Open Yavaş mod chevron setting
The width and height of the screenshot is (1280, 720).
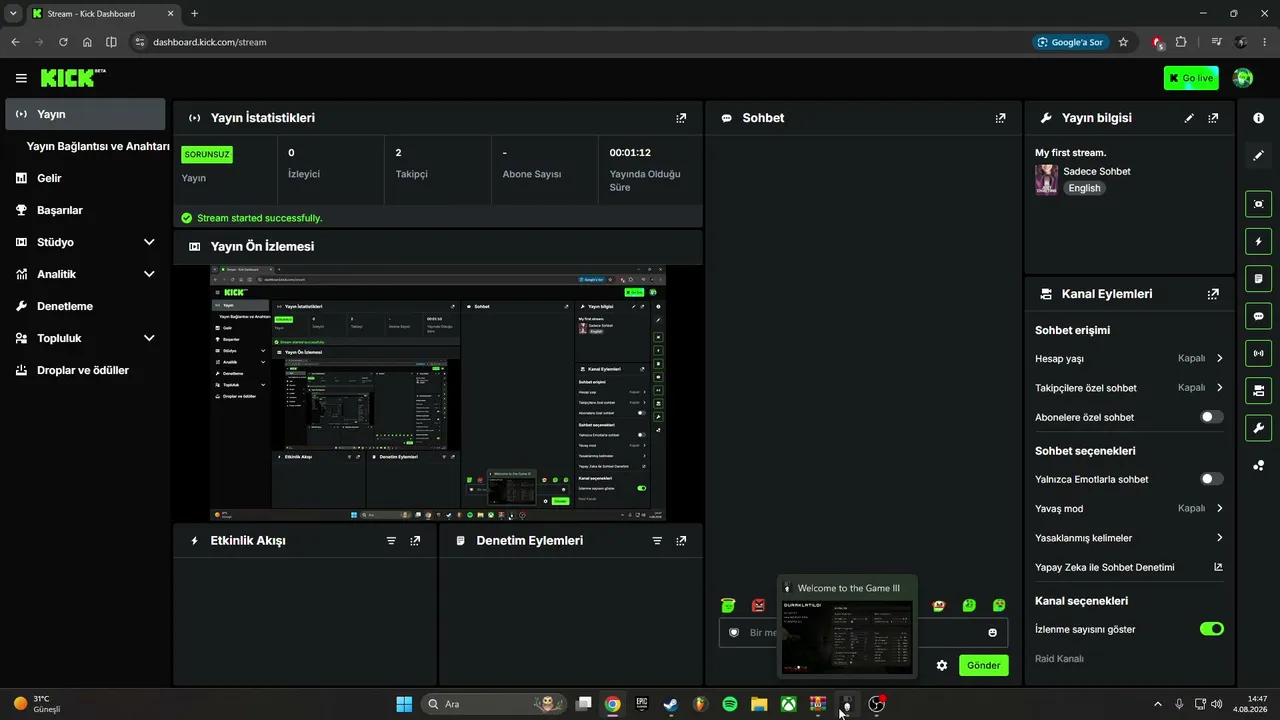click(x=1220, y=508)
